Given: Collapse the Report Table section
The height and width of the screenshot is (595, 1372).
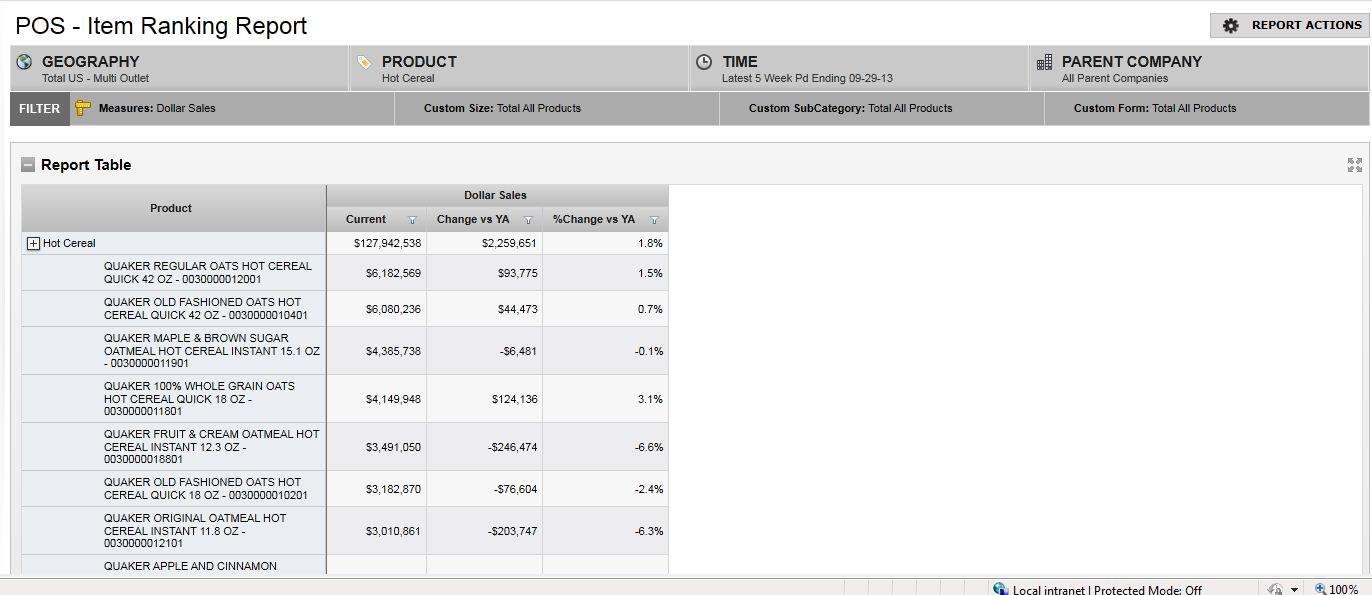Looking at the screenshot, I should tap(28, 165).
